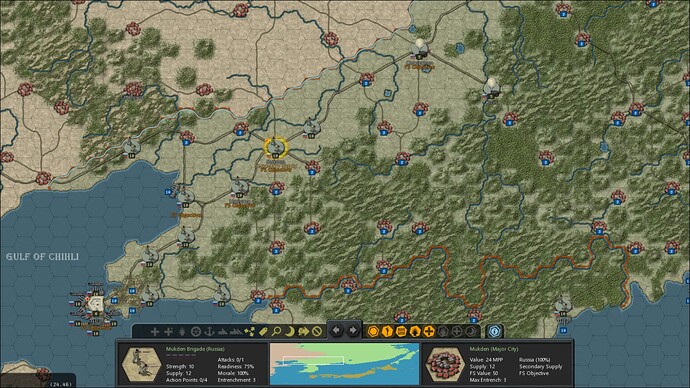This screenshot has width=690, height=388.
Task: Click the crossed-circle cancel icon
Action: pyautogui.click(x=316, y=331)
